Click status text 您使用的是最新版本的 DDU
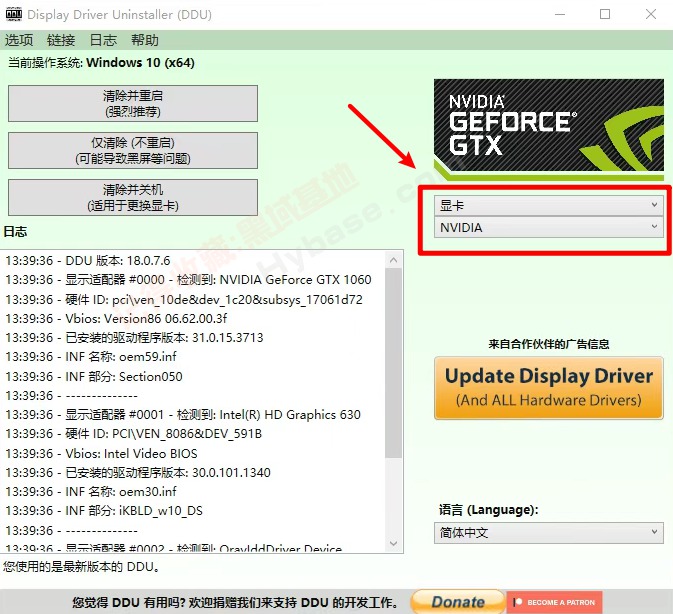673x614 pixels. point(82,567)
